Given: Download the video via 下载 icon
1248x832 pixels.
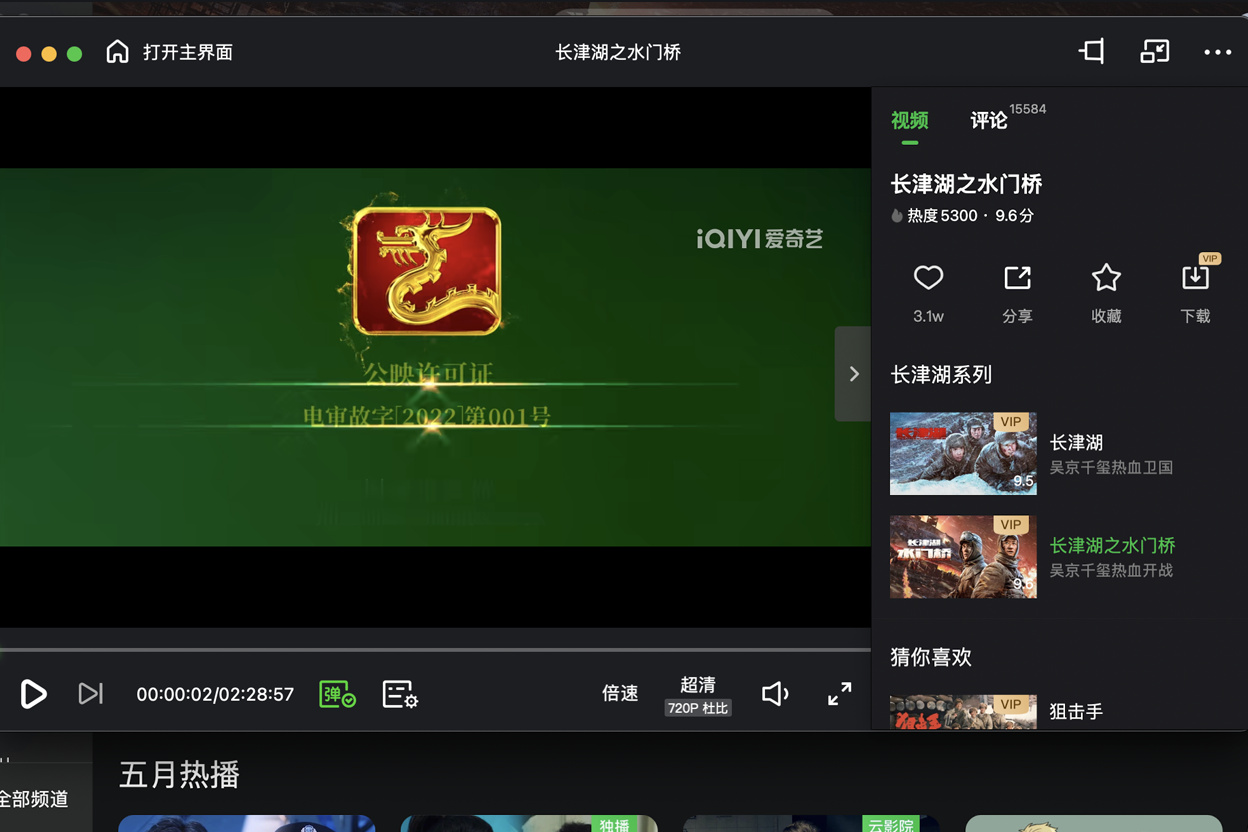Looking at the screenshot, I should pyautogui.click(x=1195, y=279).
